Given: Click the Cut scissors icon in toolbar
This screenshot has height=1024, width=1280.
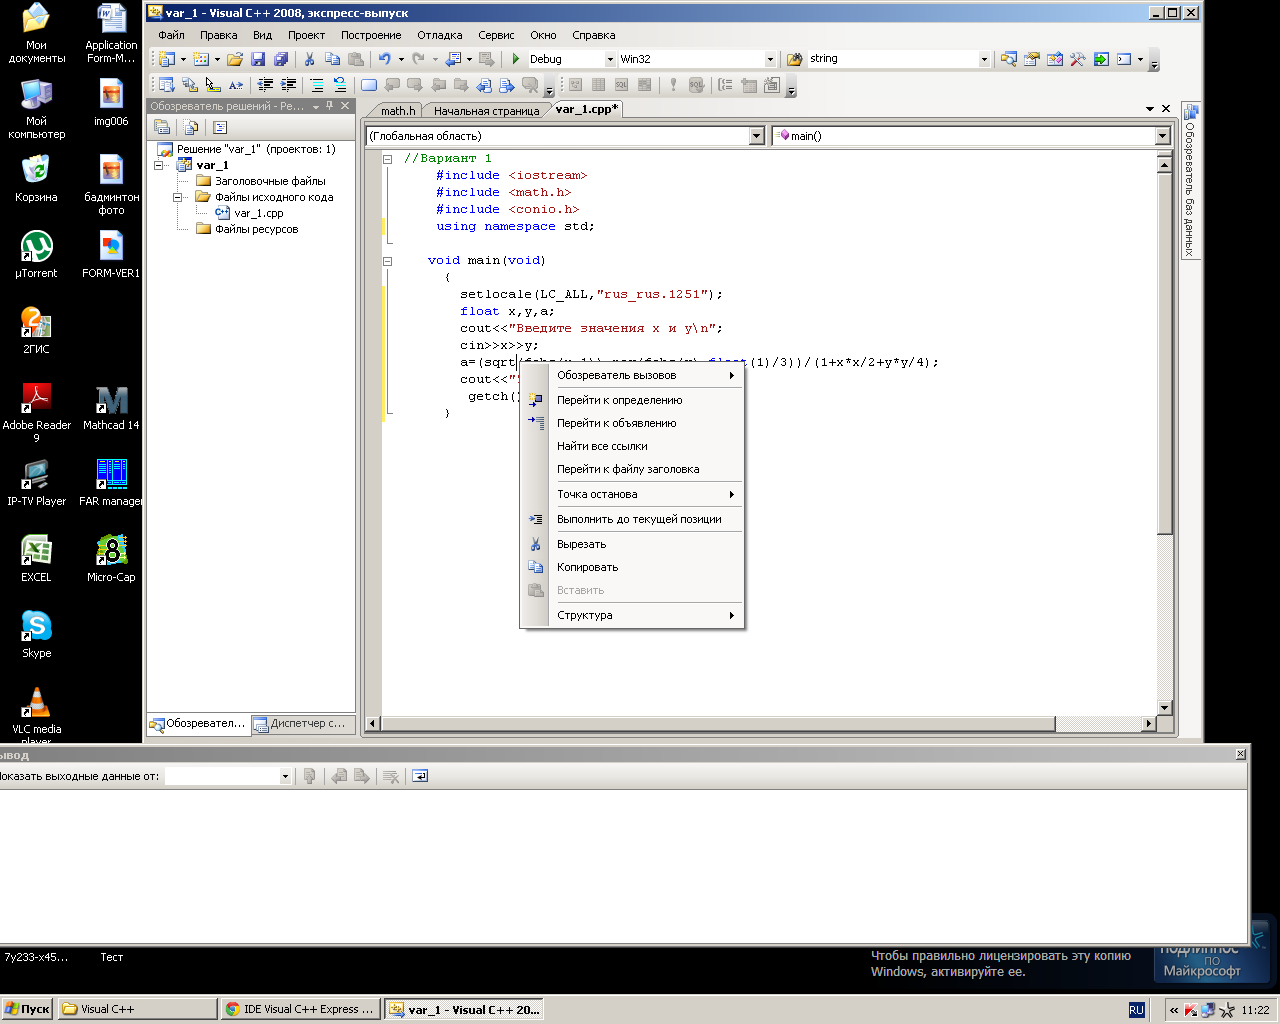Looking at the screenshot, I should 309,59.
